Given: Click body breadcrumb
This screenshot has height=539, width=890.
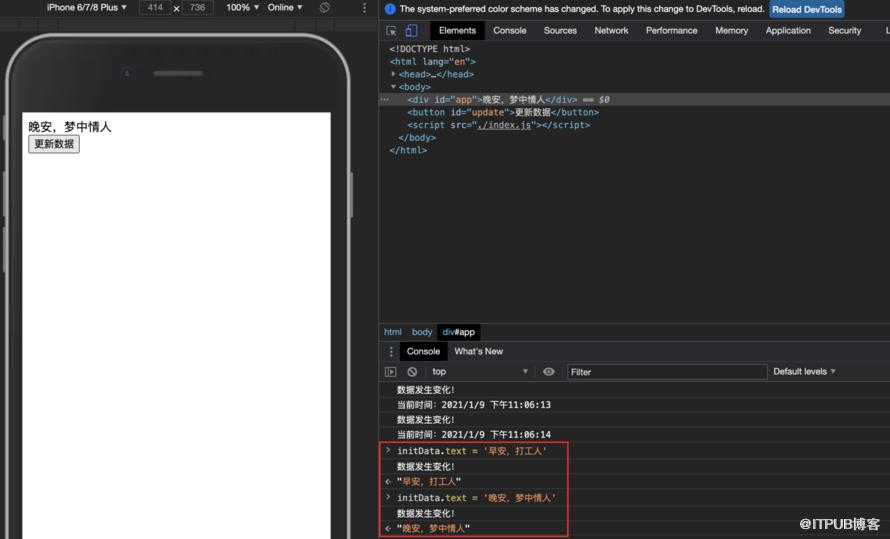Looking at the screenshot, I should pyautogui.click(x=422, y=332).
